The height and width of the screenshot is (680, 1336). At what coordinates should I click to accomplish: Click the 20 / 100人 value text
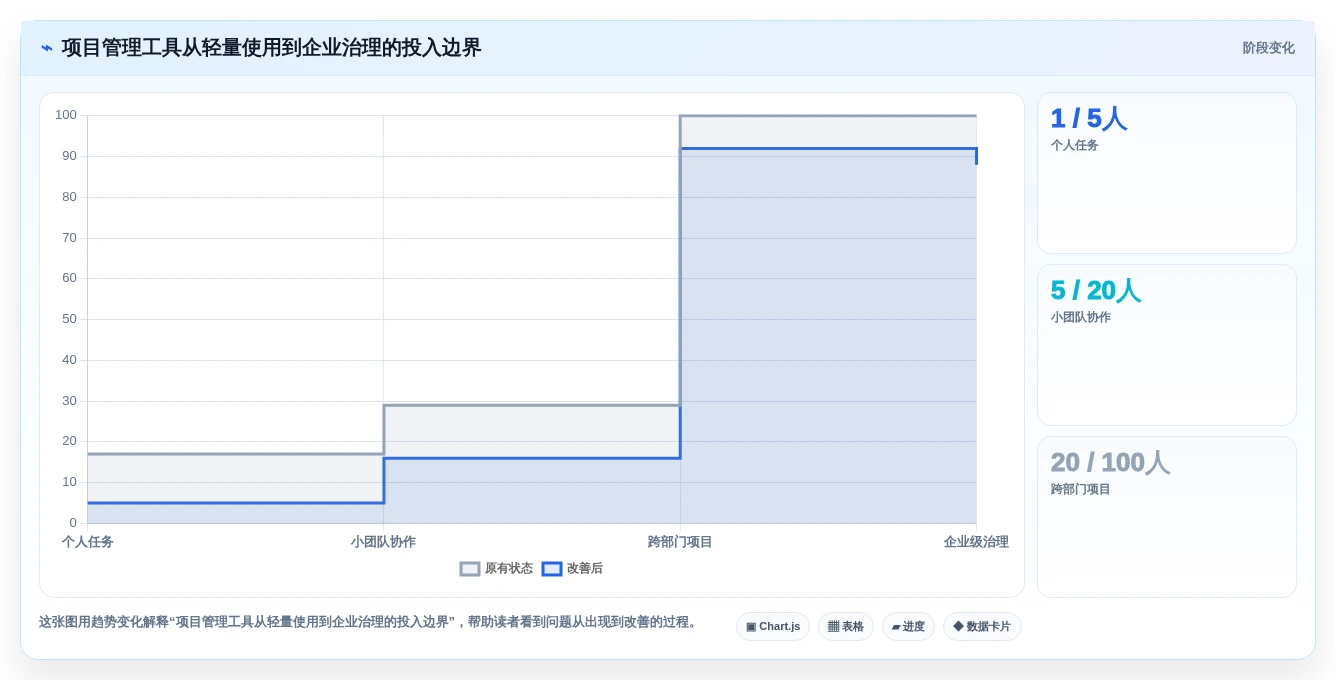click(x=1110, y=463)
